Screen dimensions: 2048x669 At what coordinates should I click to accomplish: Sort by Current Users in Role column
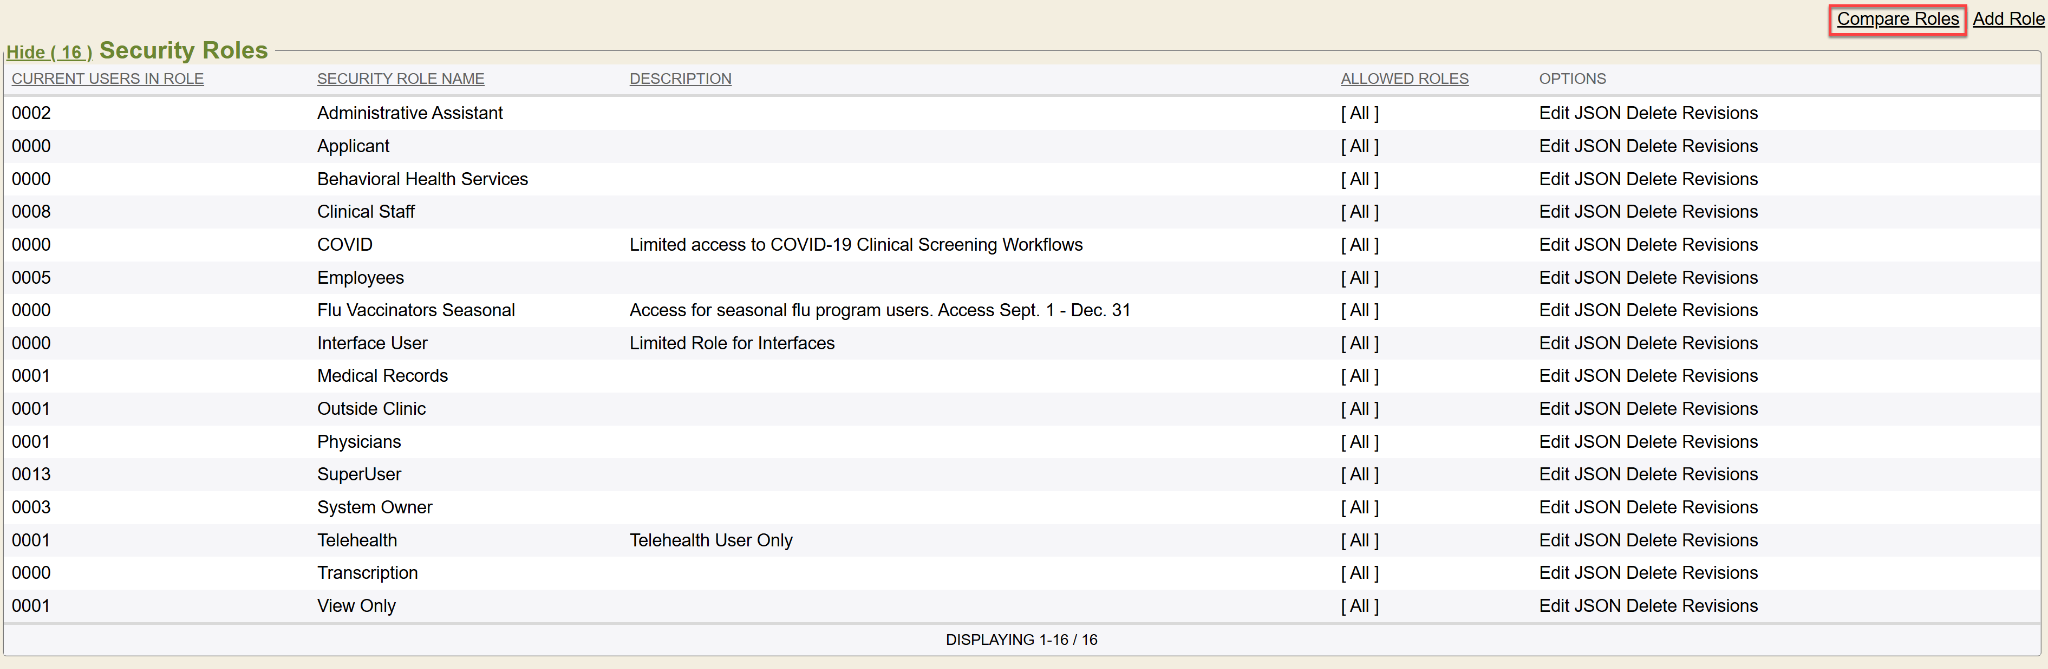point(107,79)
